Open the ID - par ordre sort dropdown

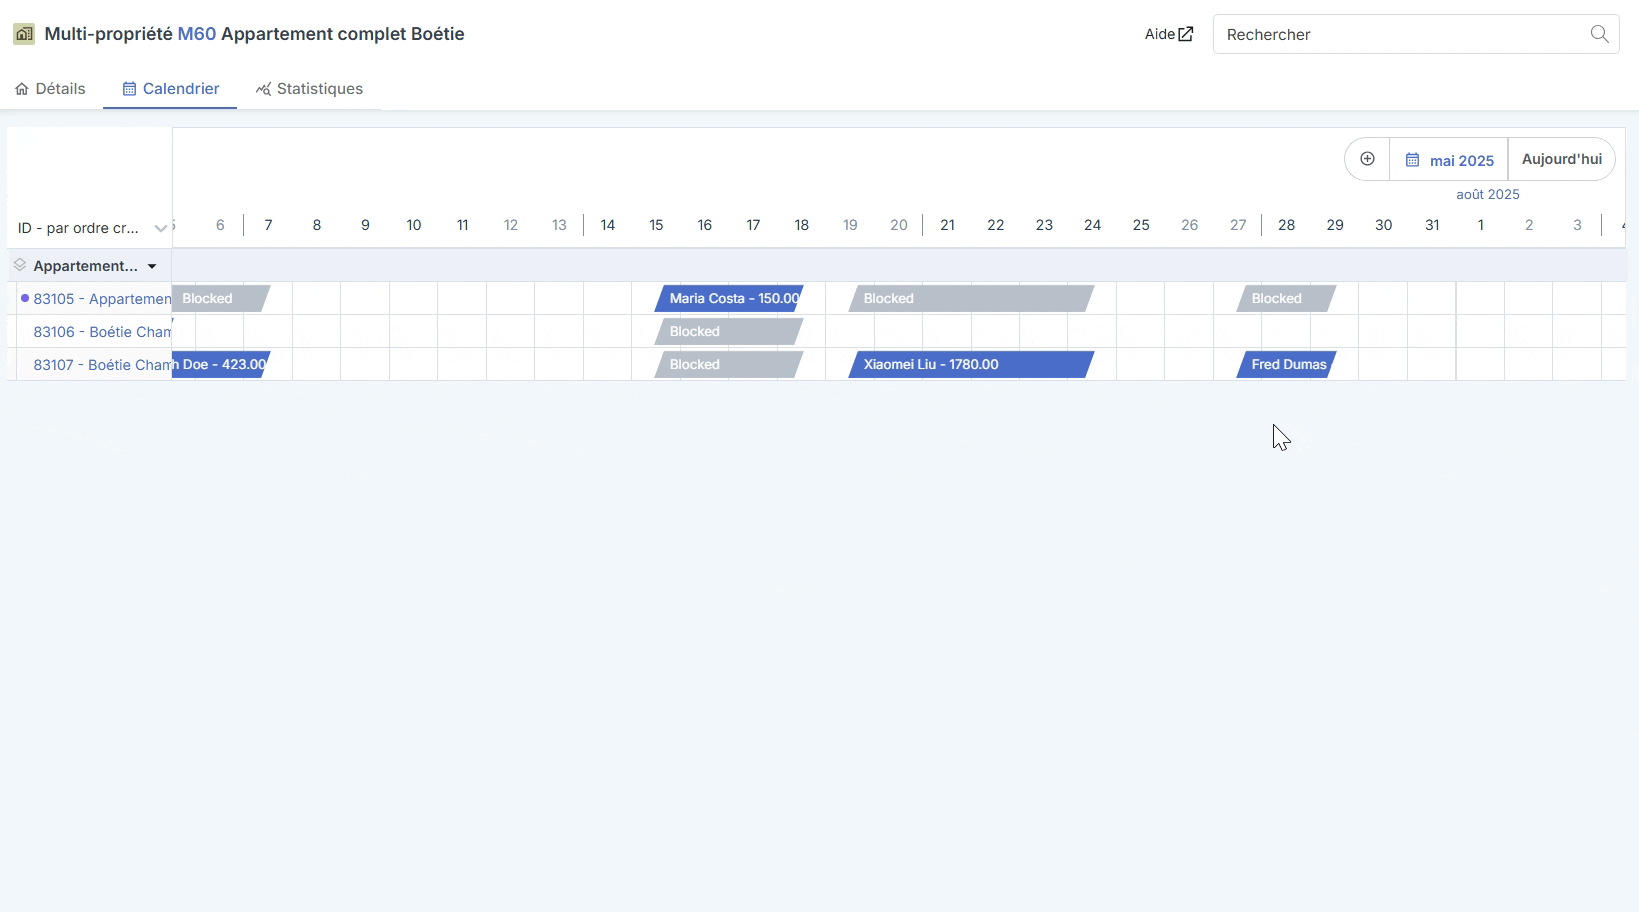pyautogui.click(x=90, y=228)
